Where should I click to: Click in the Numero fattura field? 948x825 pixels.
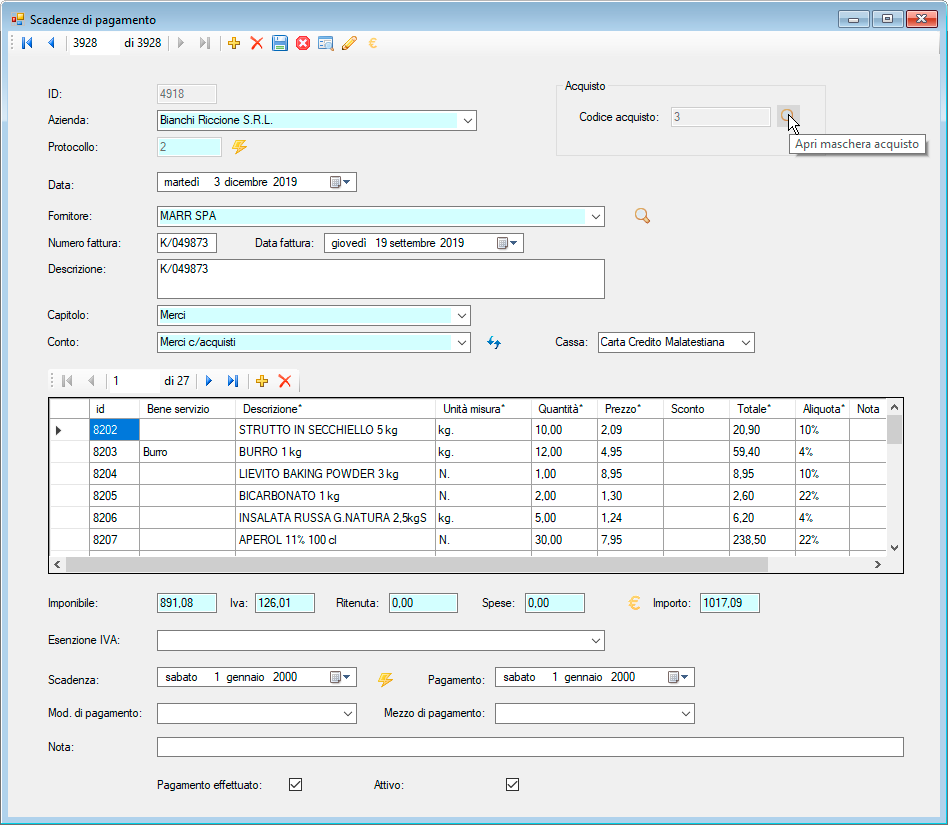(187, 243)
